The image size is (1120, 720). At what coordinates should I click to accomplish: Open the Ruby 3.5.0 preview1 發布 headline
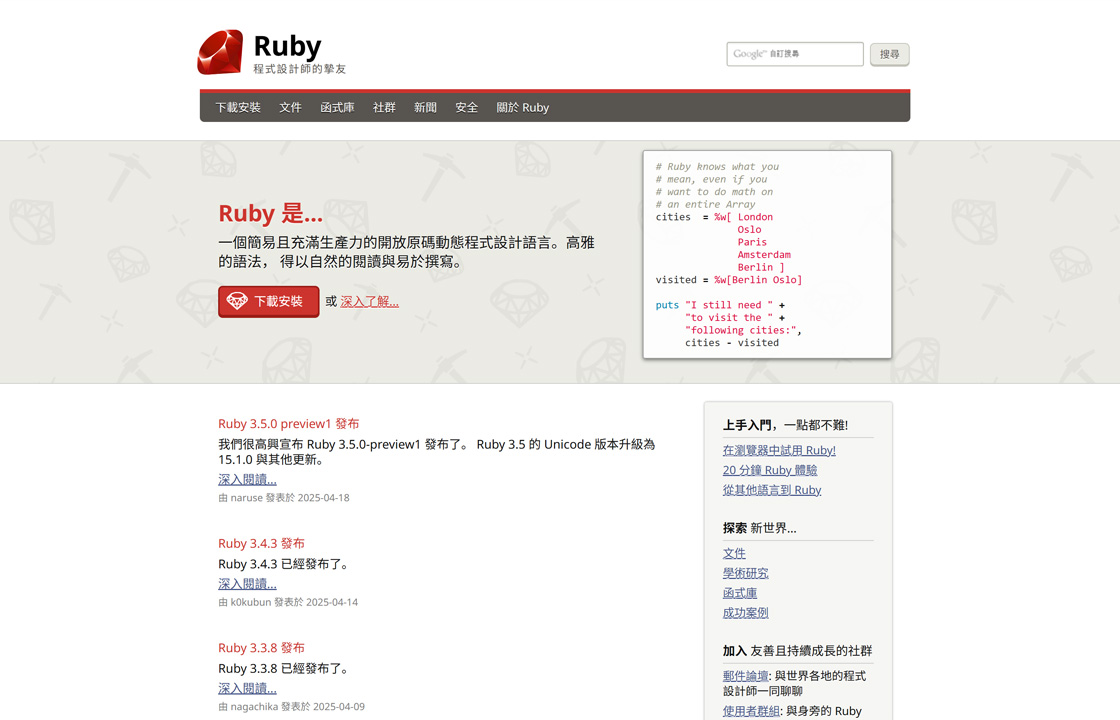[x=289, y=424]
